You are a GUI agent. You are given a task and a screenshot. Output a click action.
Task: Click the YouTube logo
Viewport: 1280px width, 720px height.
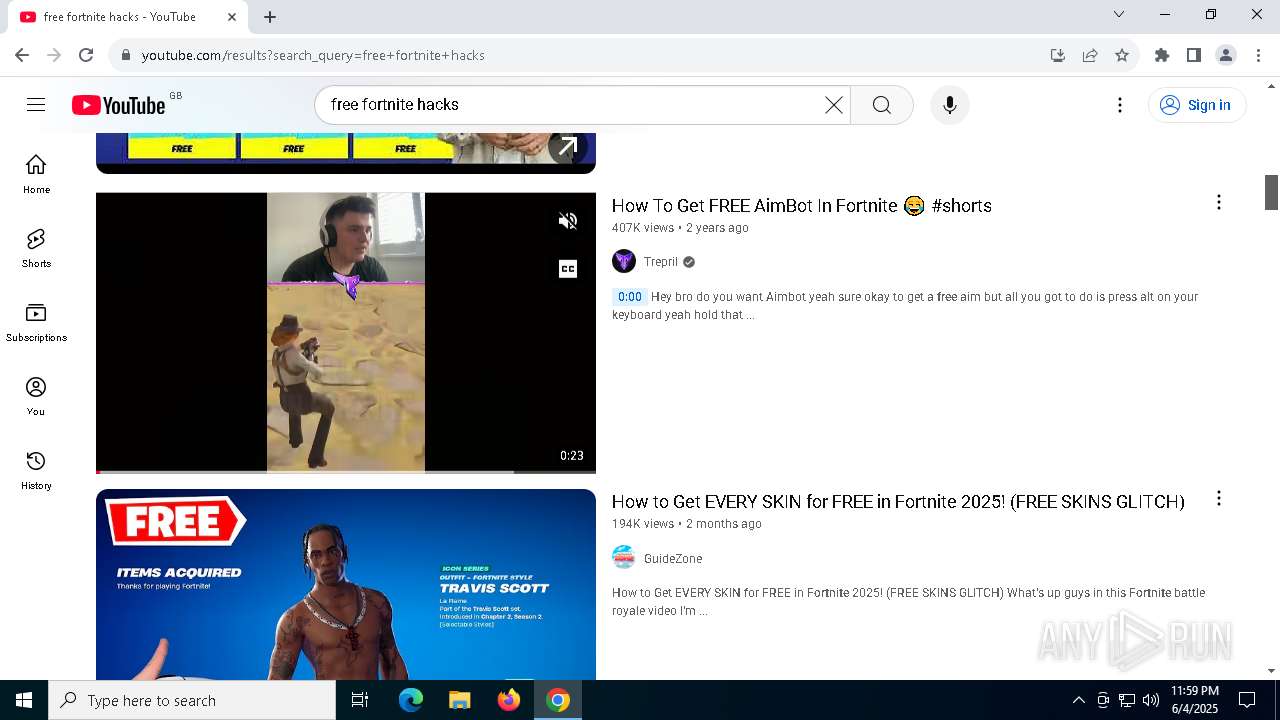click(x=118, y=105)
